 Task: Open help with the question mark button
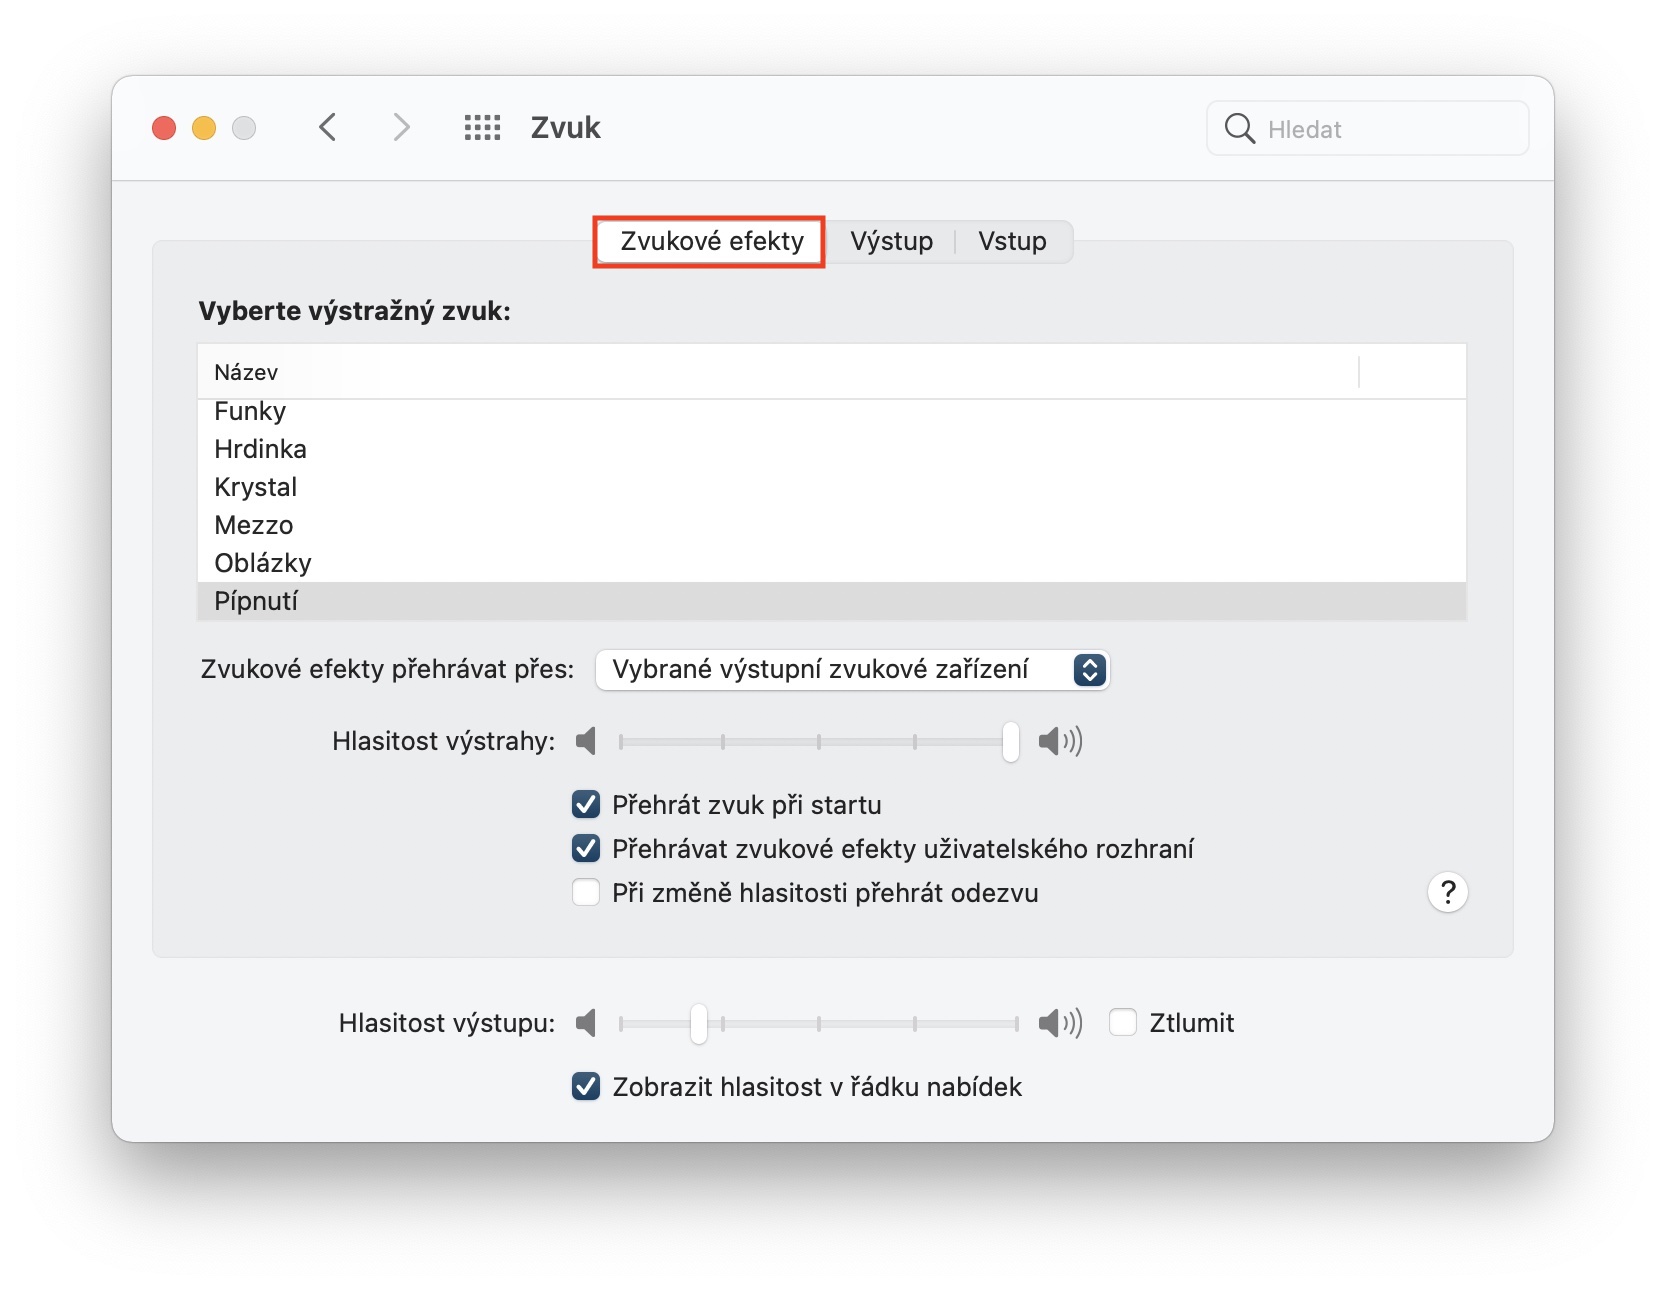tap(1447, 892)
